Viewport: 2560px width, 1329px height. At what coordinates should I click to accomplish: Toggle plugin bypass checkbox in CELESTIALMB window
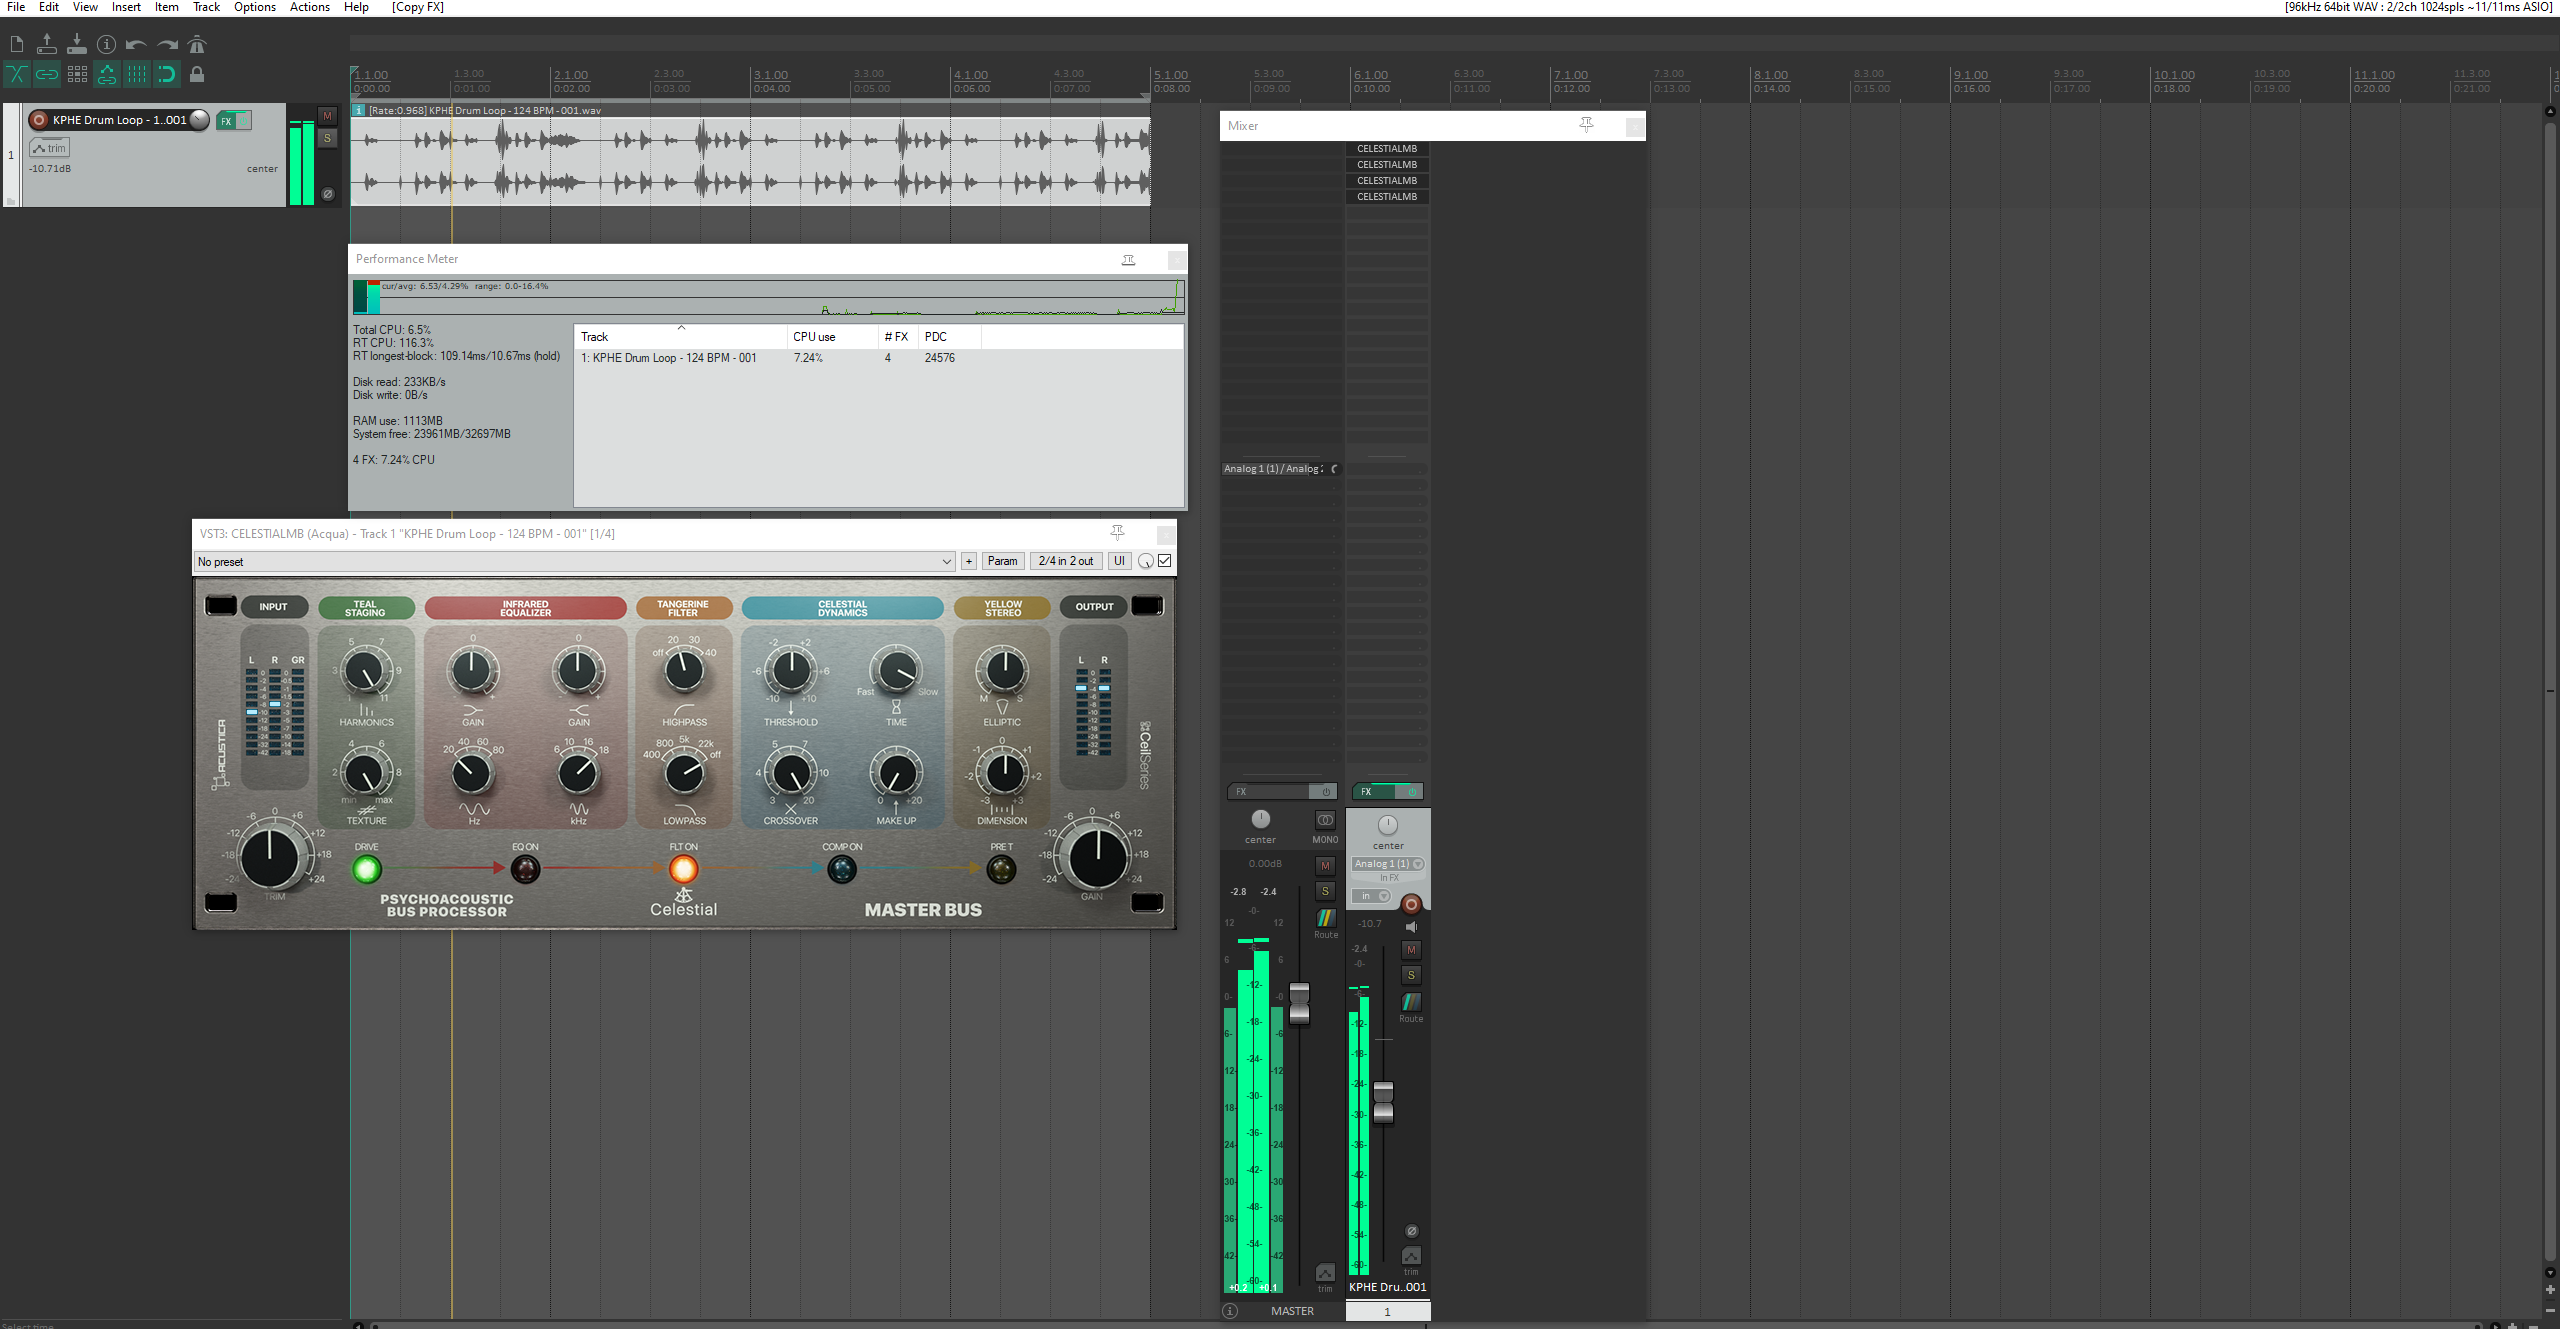click(x=1165, y=561)
